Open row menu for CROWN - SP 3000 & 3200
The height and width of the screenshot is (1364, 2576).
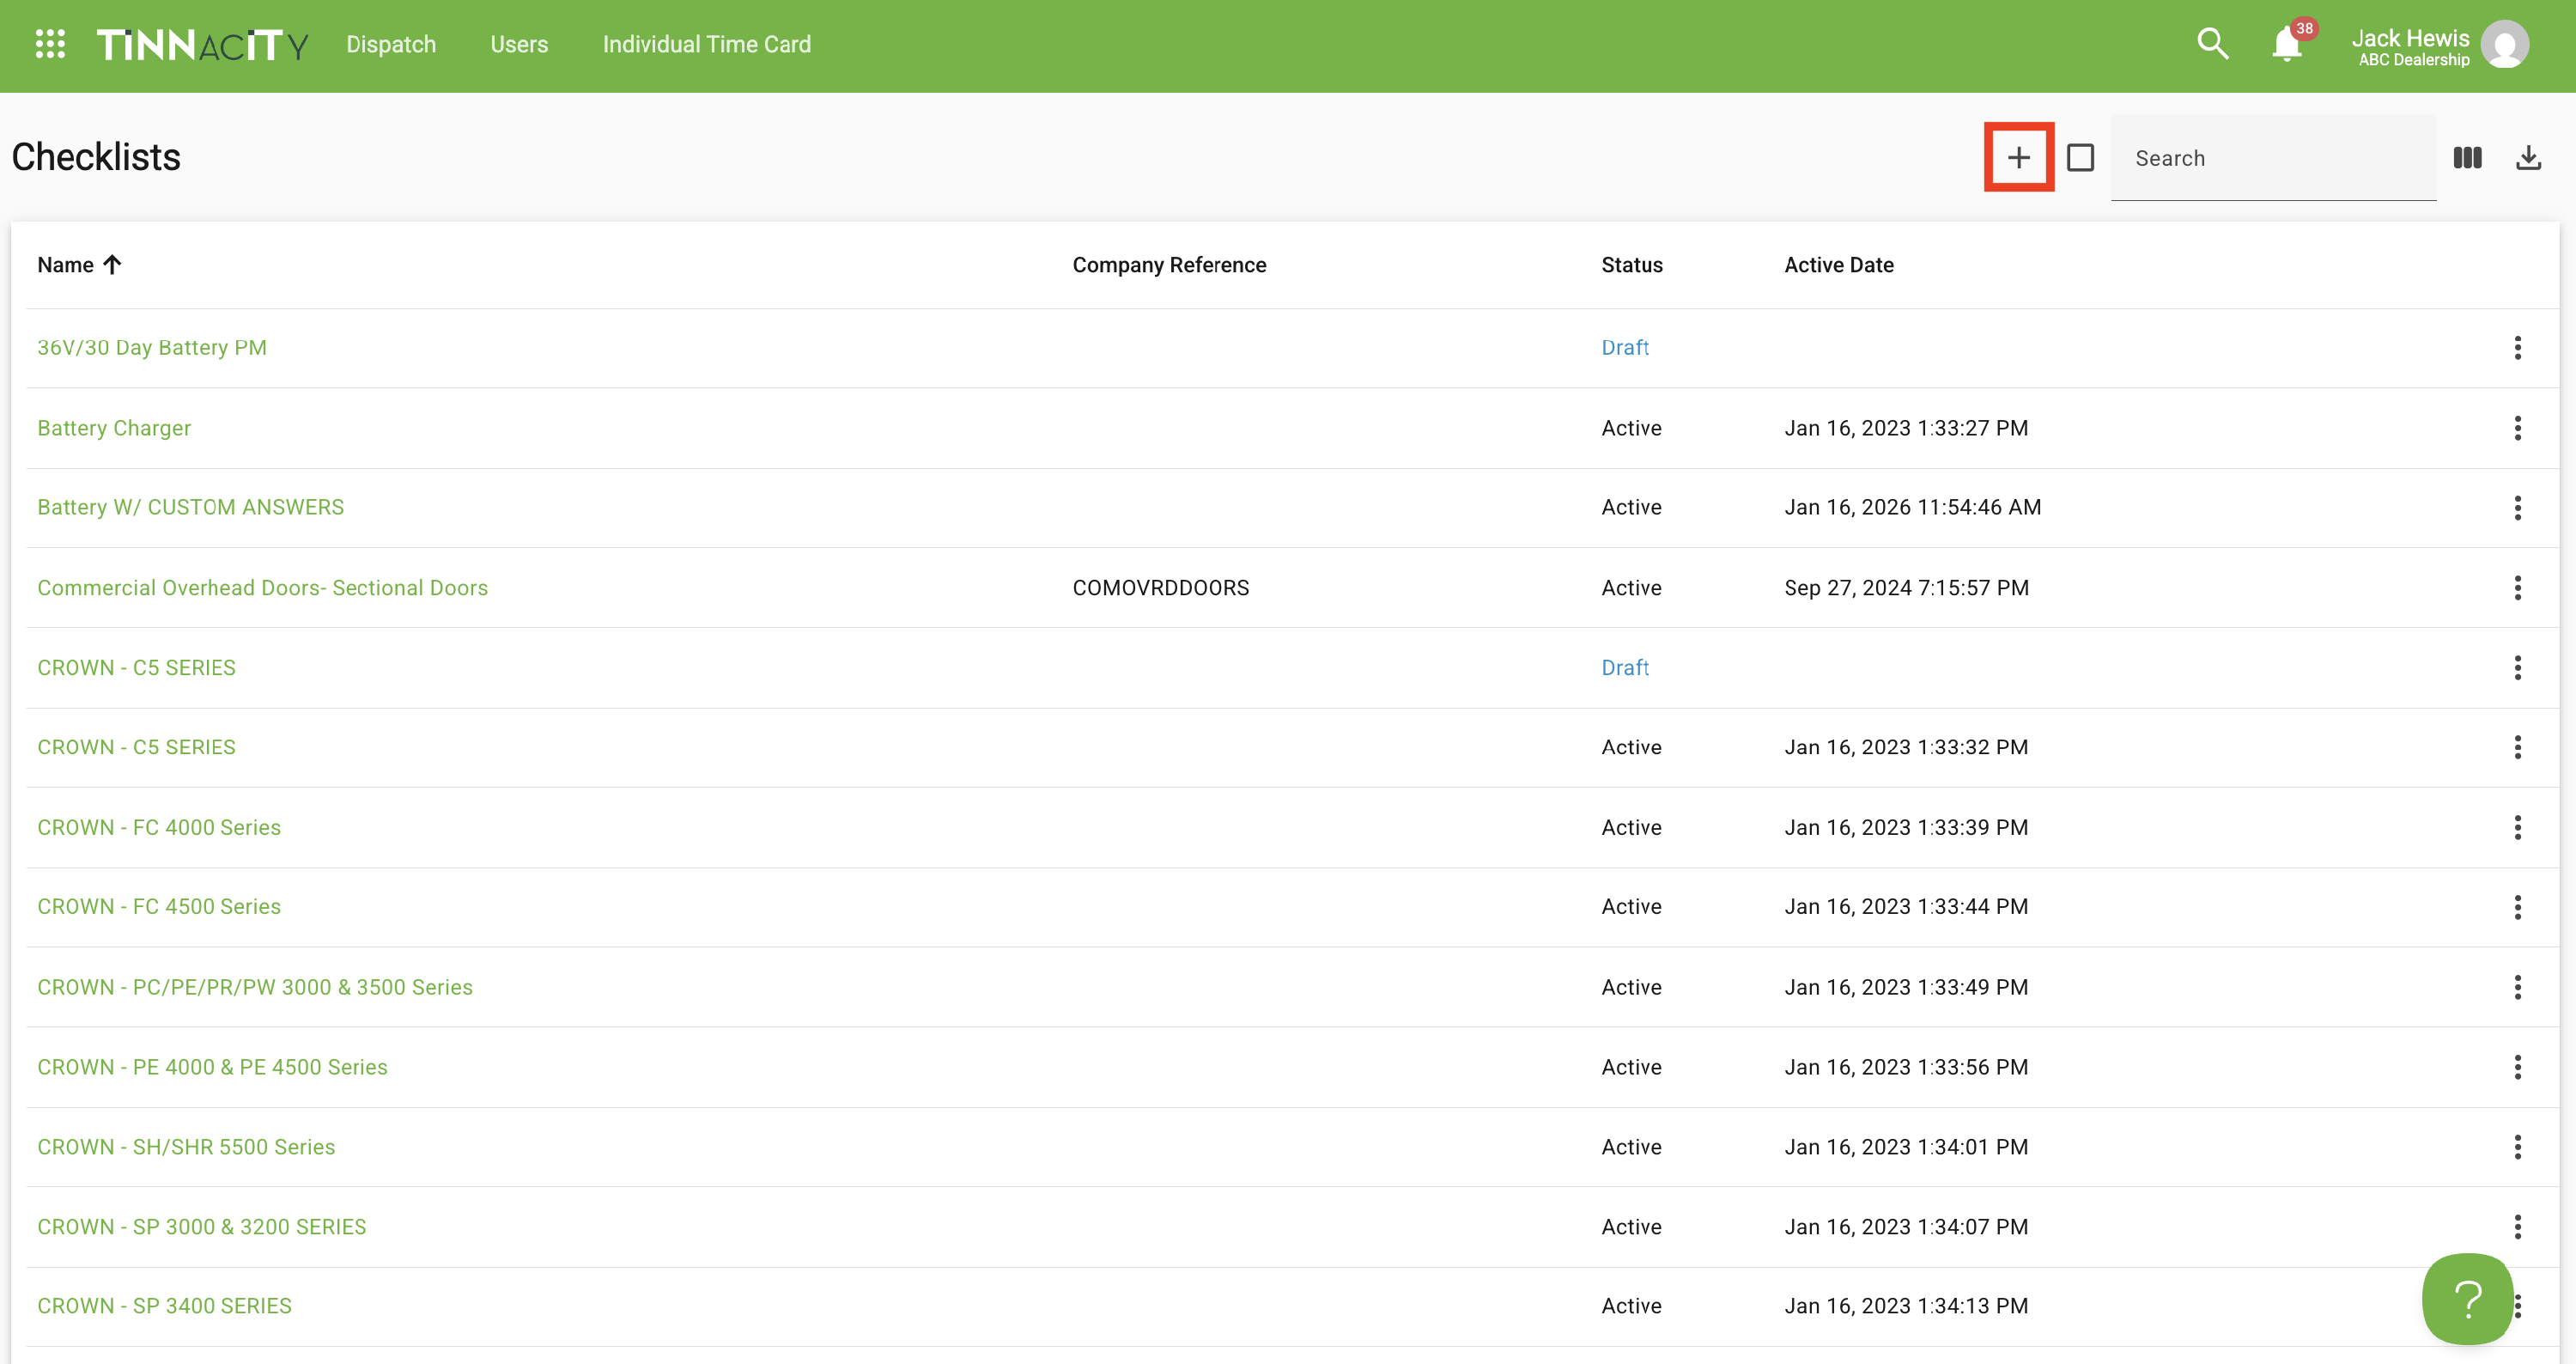tap(2517, 1227)
